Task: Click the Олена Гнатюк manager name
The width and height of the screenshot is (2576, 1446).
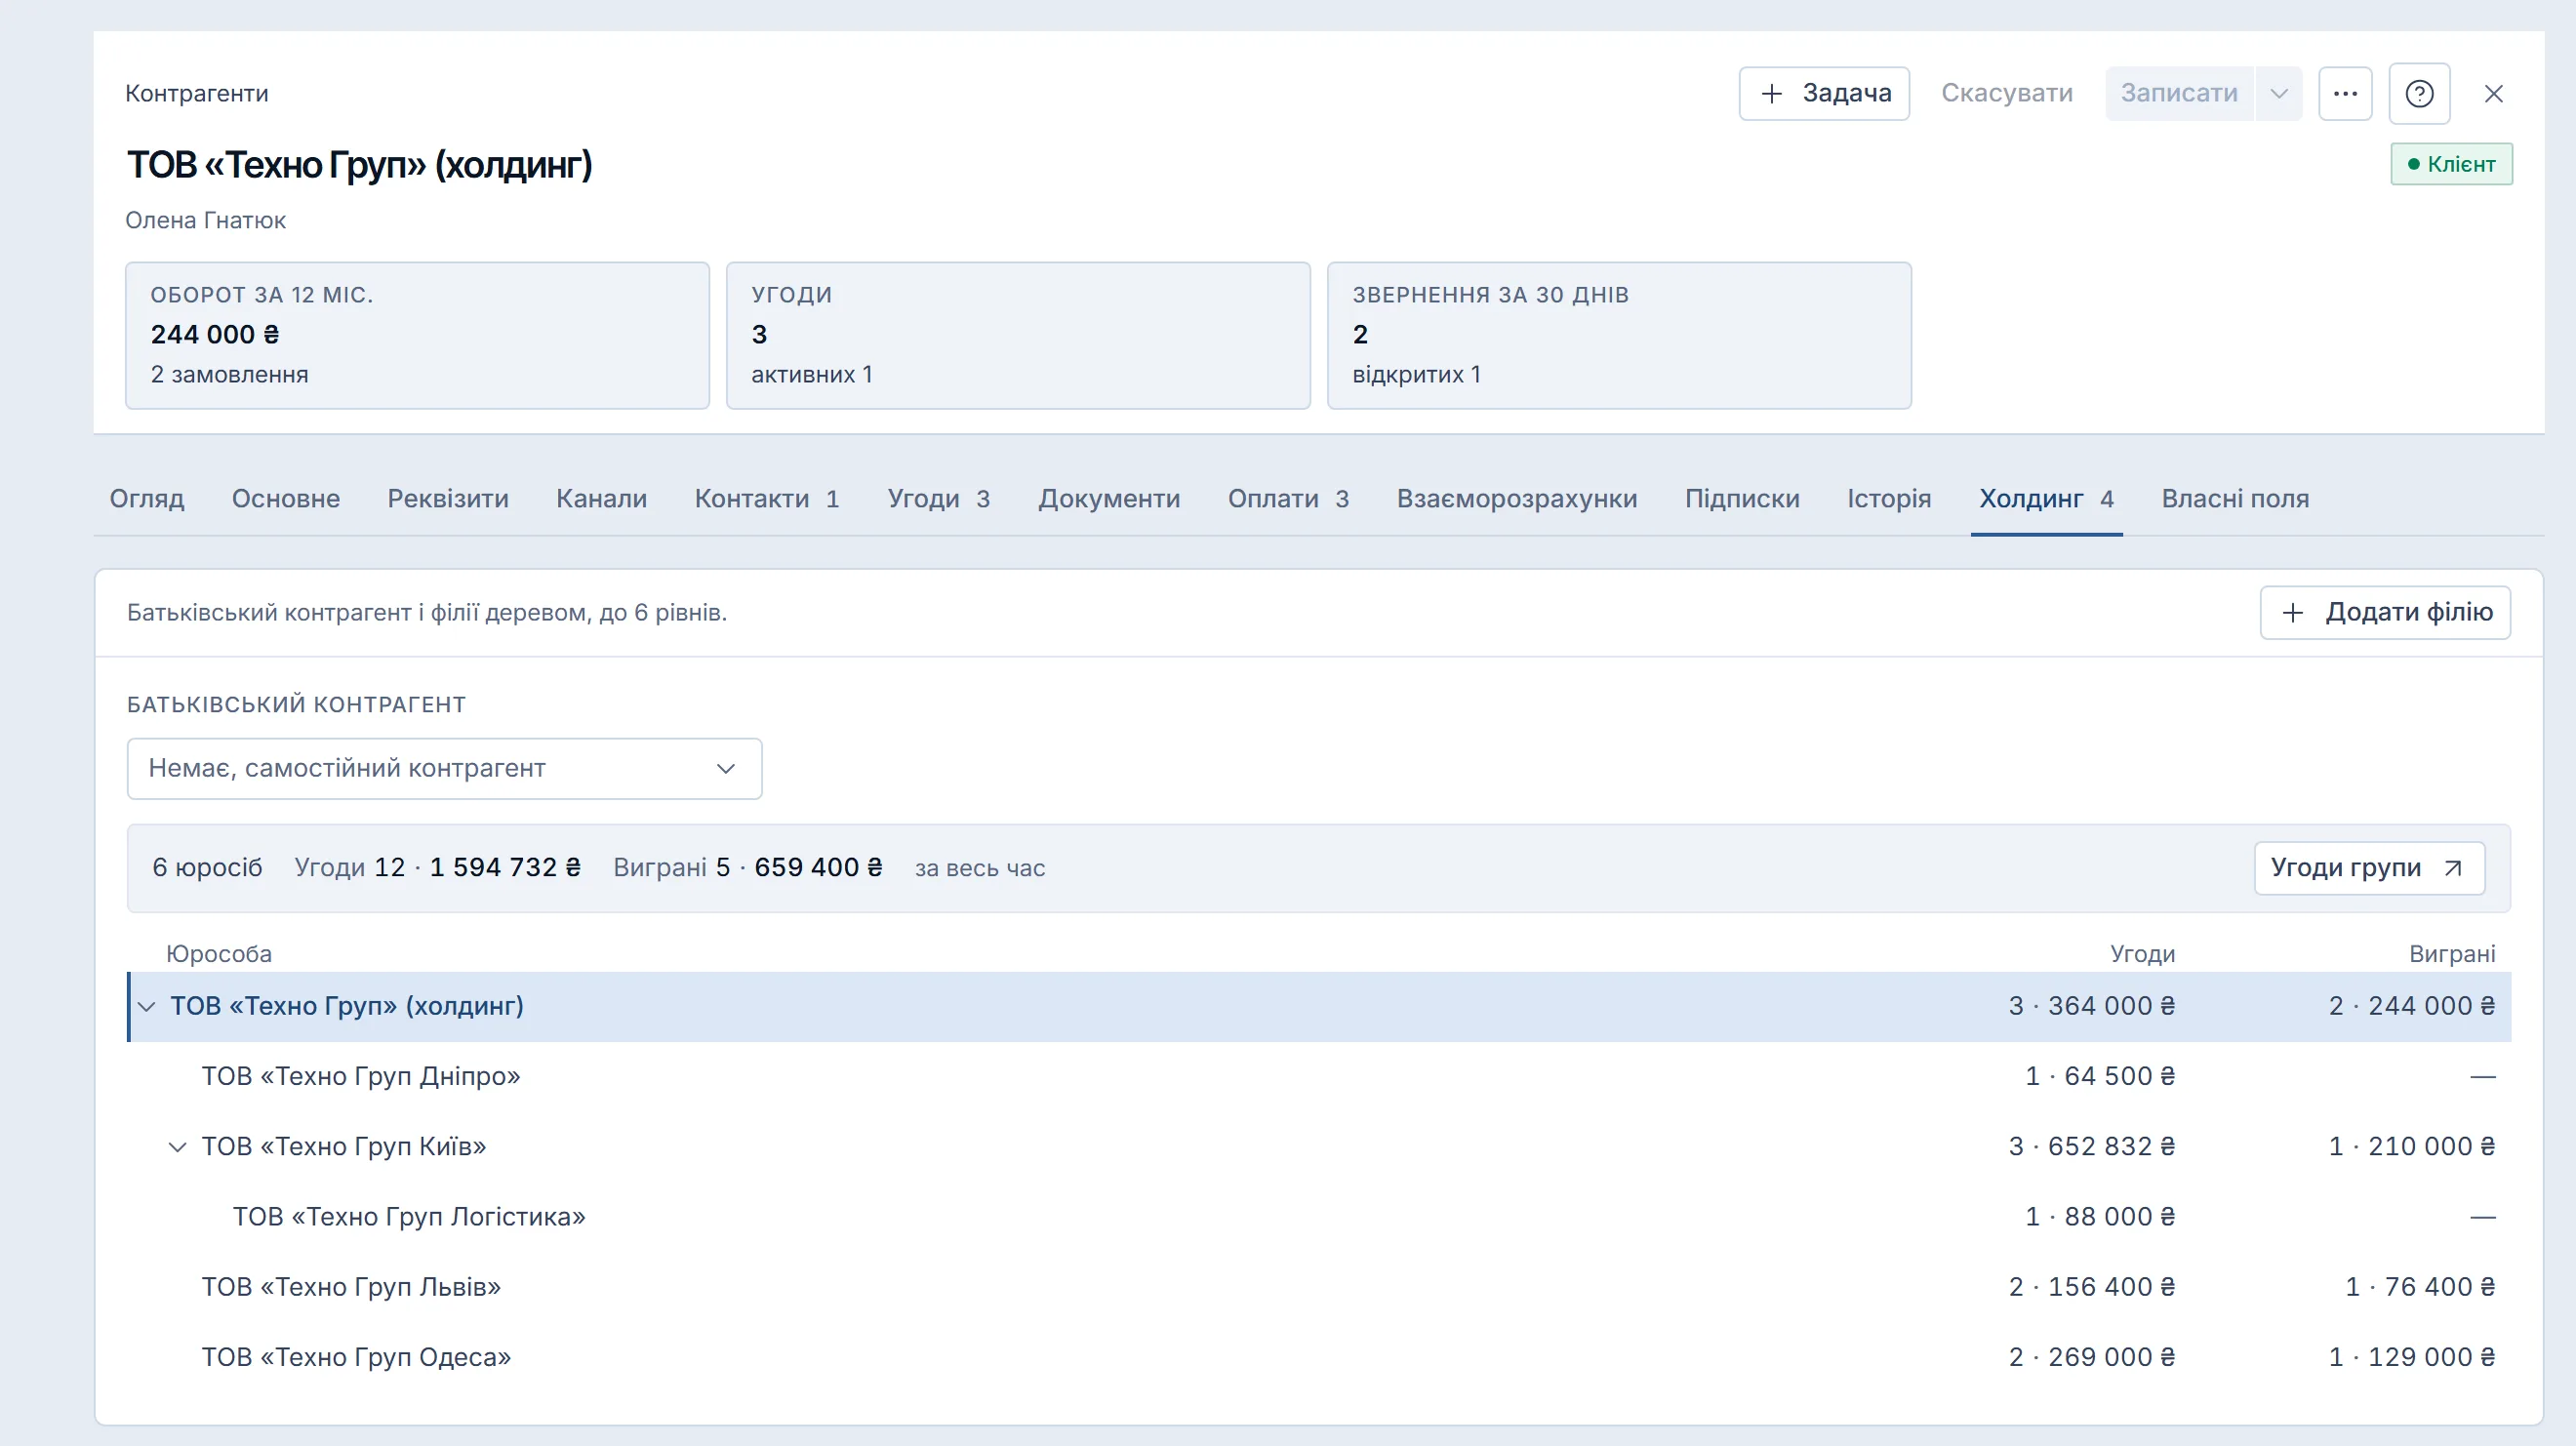Action: click(x=205, y=220)
